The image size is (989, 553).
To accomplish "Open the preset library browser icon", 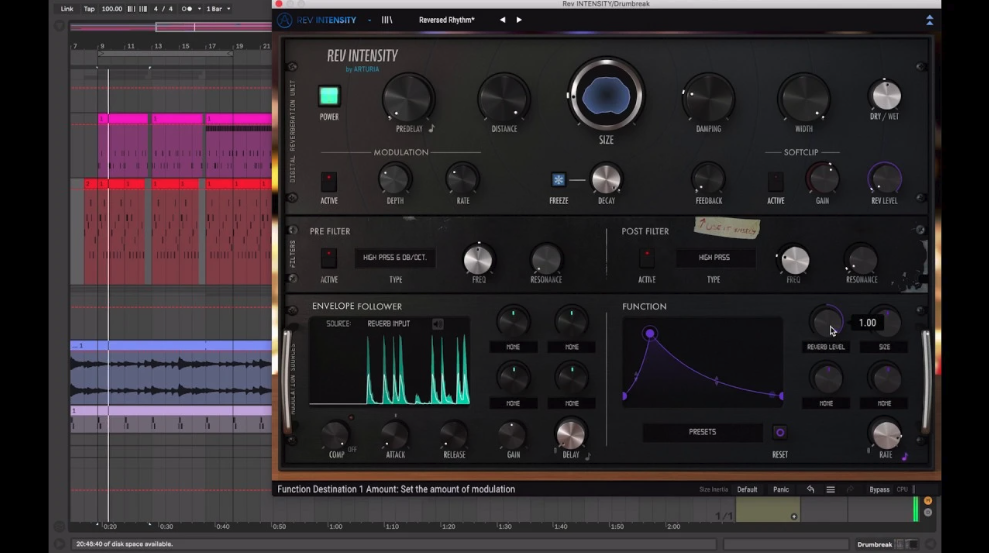I will pyautogui.click(x=387, y=20).
